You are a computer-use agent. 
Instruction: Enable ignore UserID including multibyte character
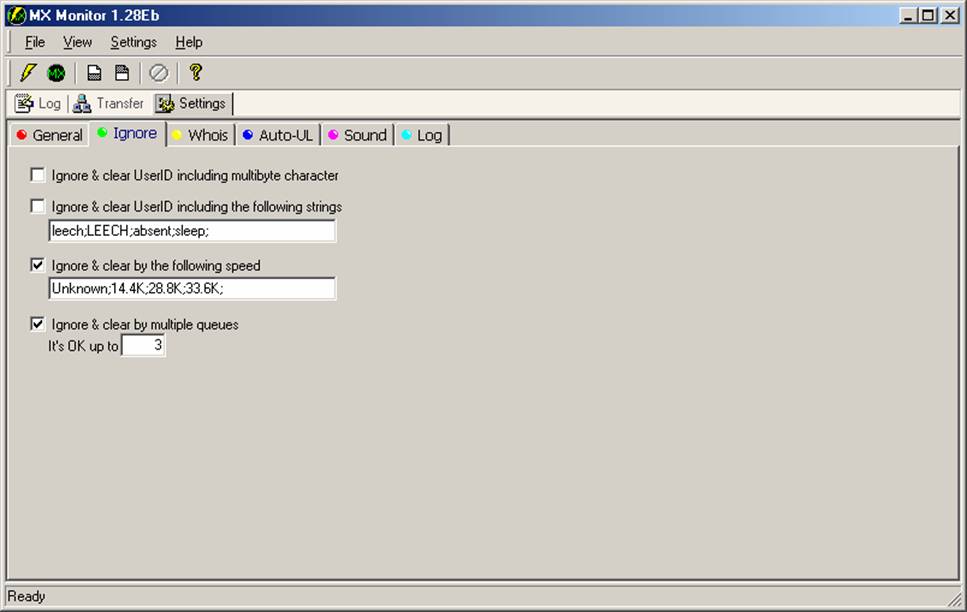pyautogui.click(x=38, y=176)
